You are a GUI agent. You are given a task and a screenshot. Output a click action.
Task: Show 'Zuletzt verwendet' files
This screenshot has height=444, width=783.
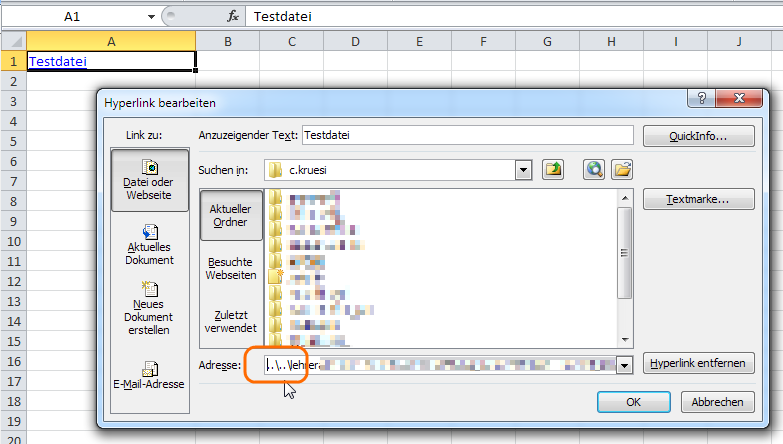231,320
